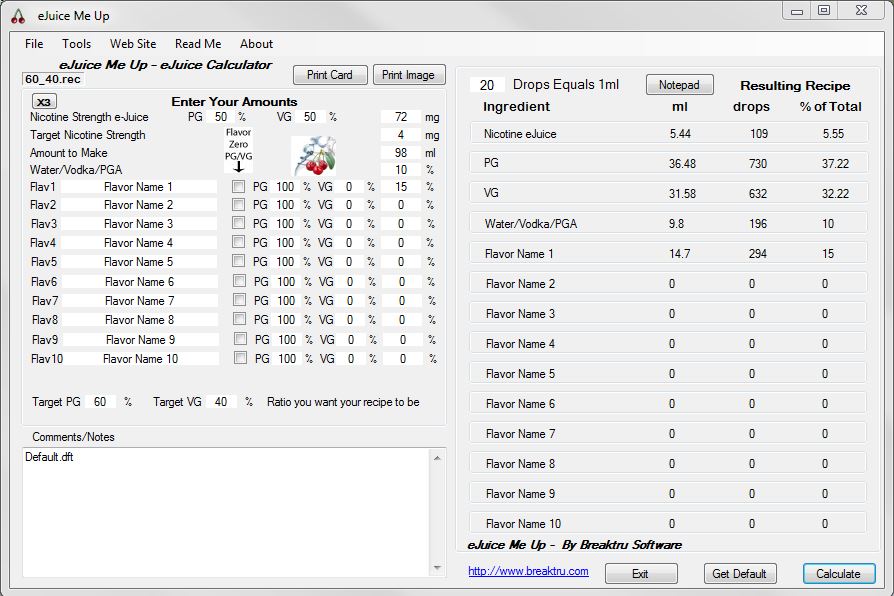Click the Target Nicotine Strength mg field
The image size is (894, 596).
point(401,135)
